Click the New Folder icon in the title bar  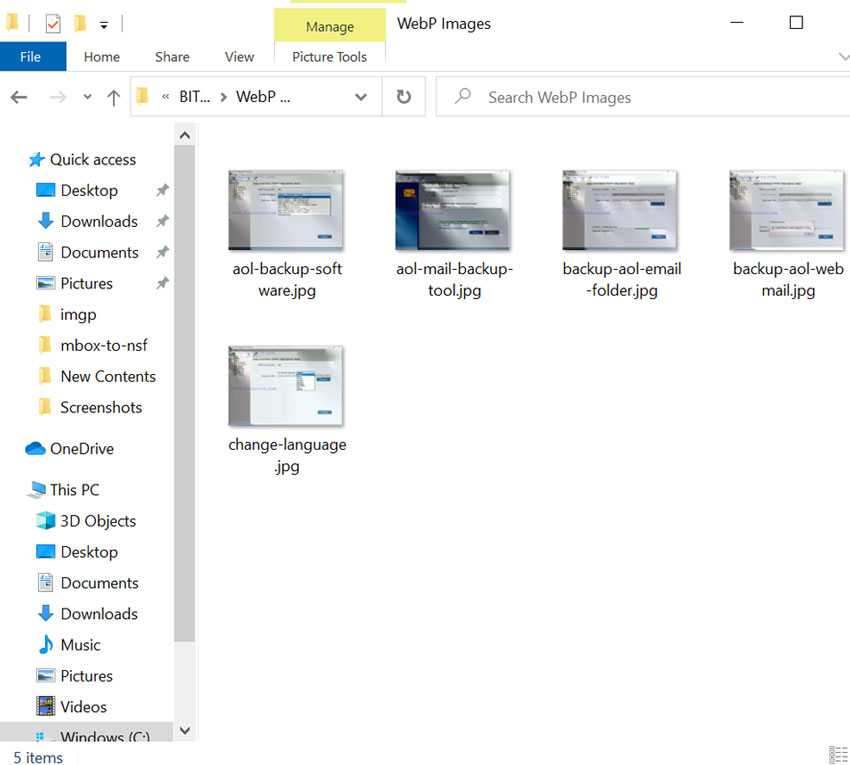[x=80, y=23]
